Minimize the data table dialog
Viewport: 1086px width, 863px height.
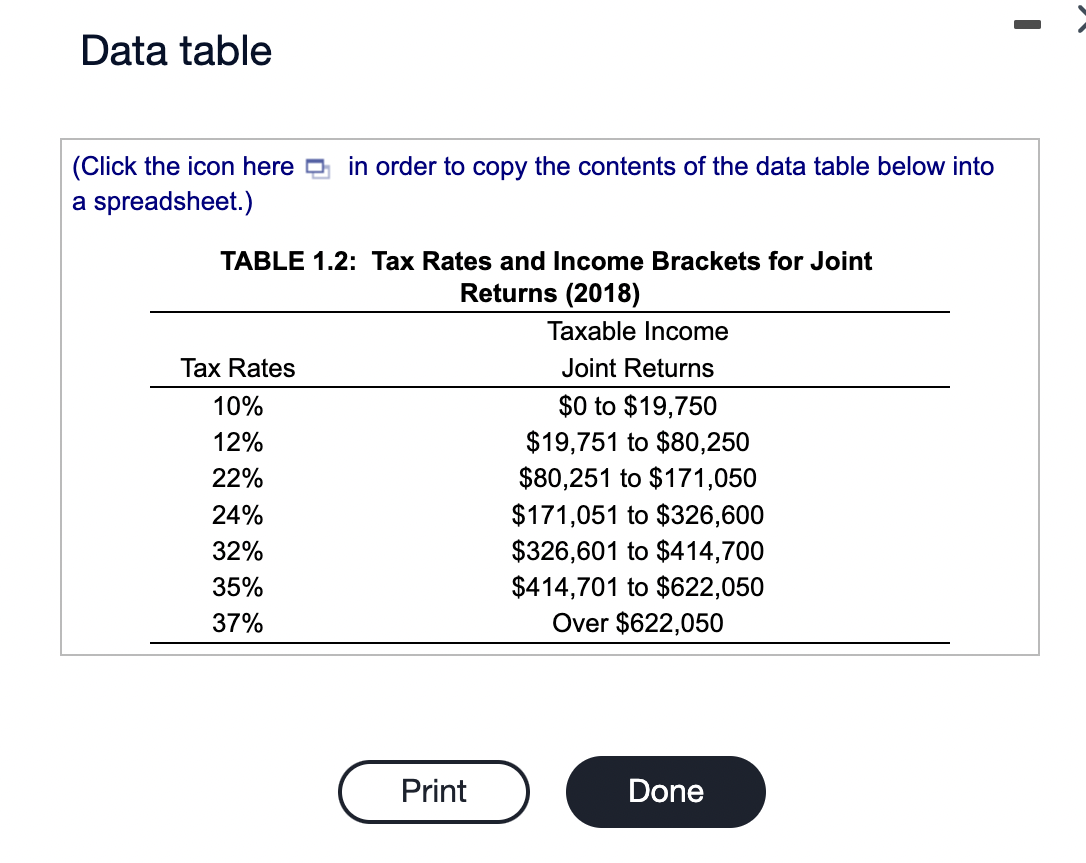coord(1027,24)
